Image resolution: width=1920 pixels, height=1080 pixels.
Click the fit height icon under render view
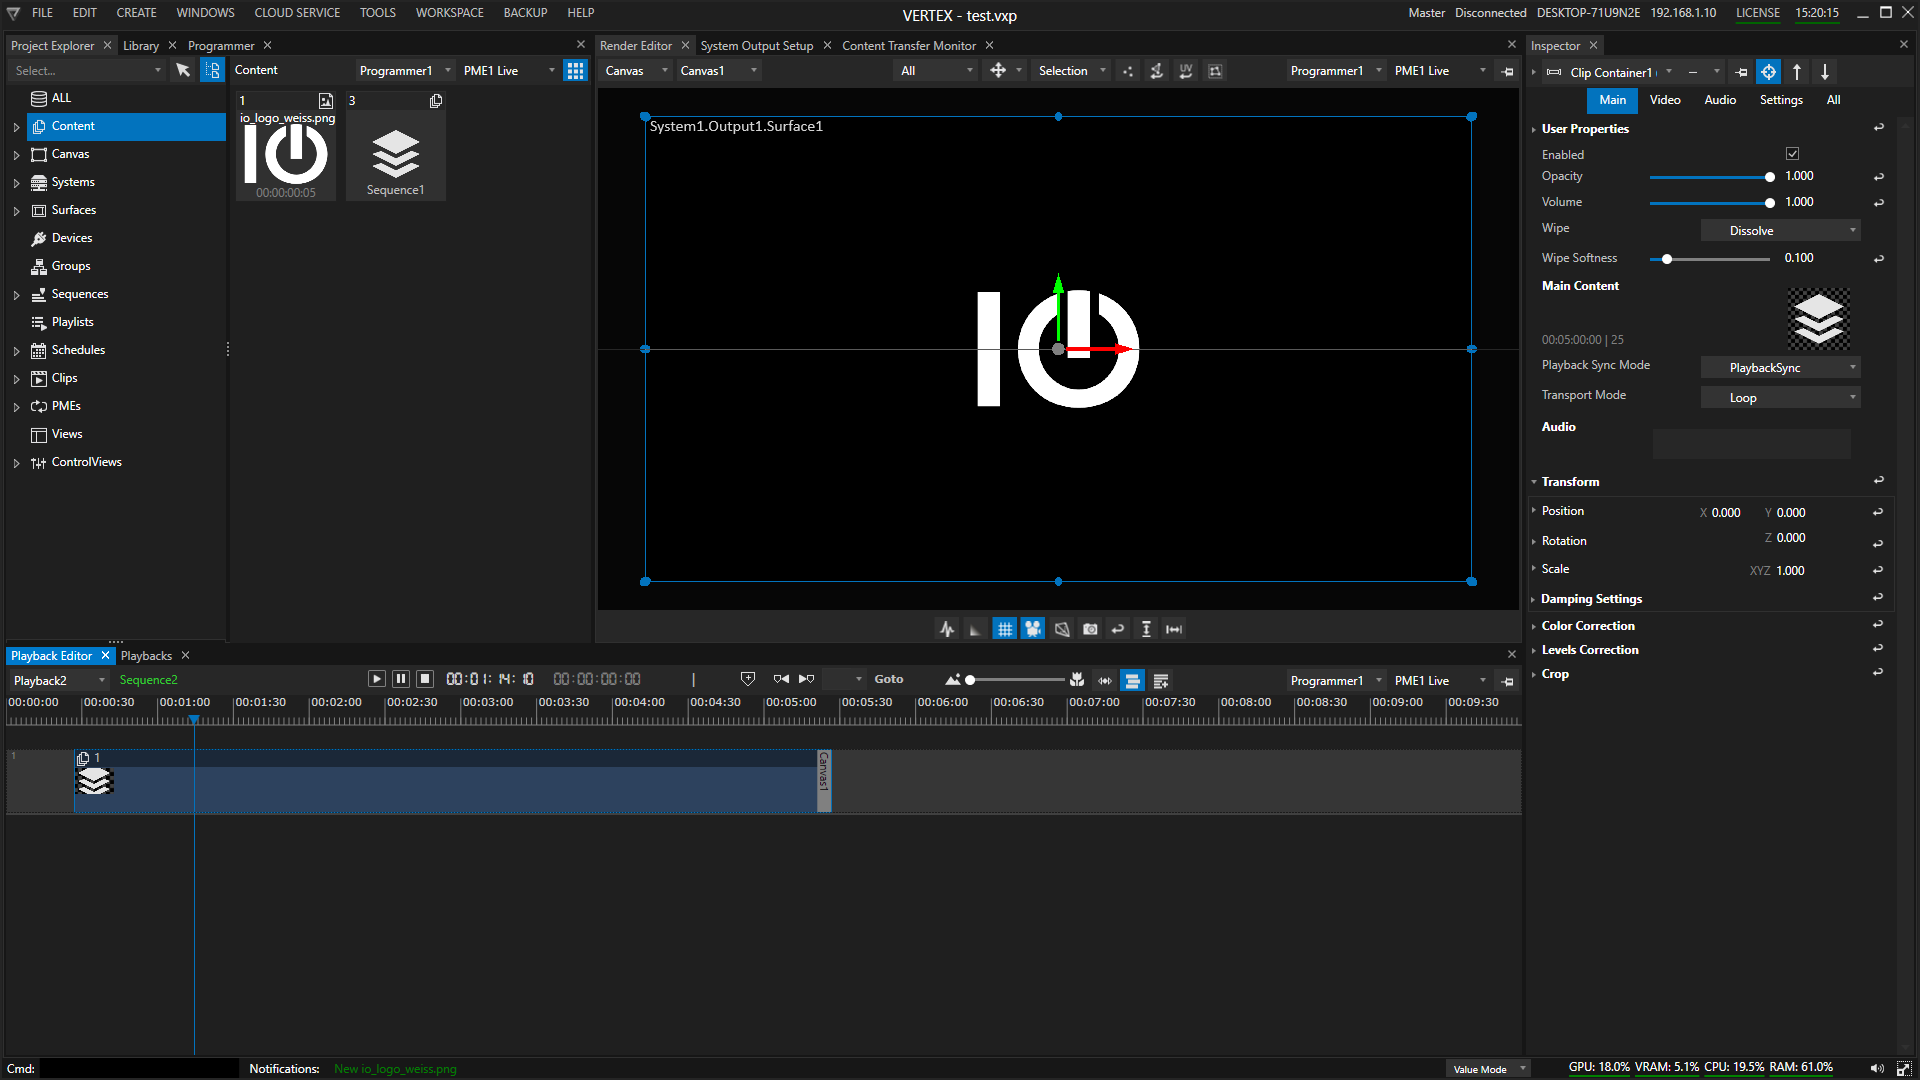click(x=1146, y=629)
